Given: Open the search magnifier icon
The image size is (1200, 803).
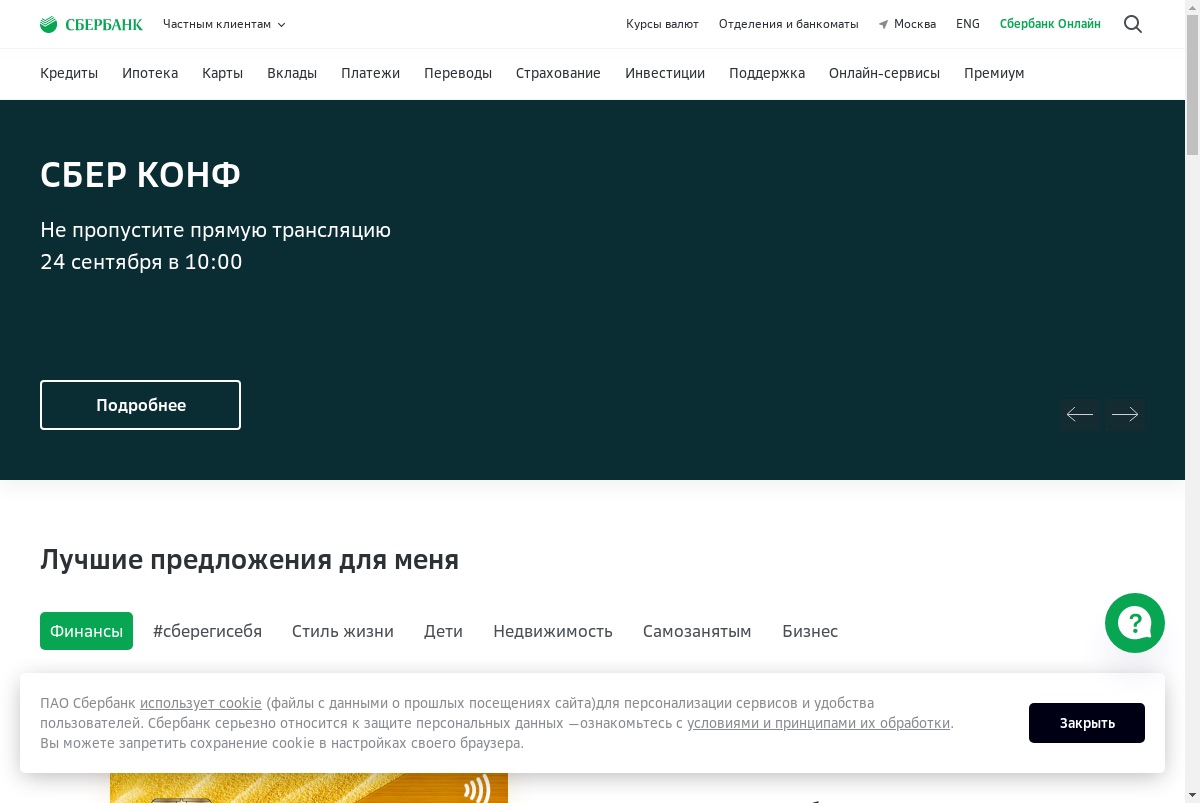Looking at the screenshot, I should click(x=1133, y=24).
